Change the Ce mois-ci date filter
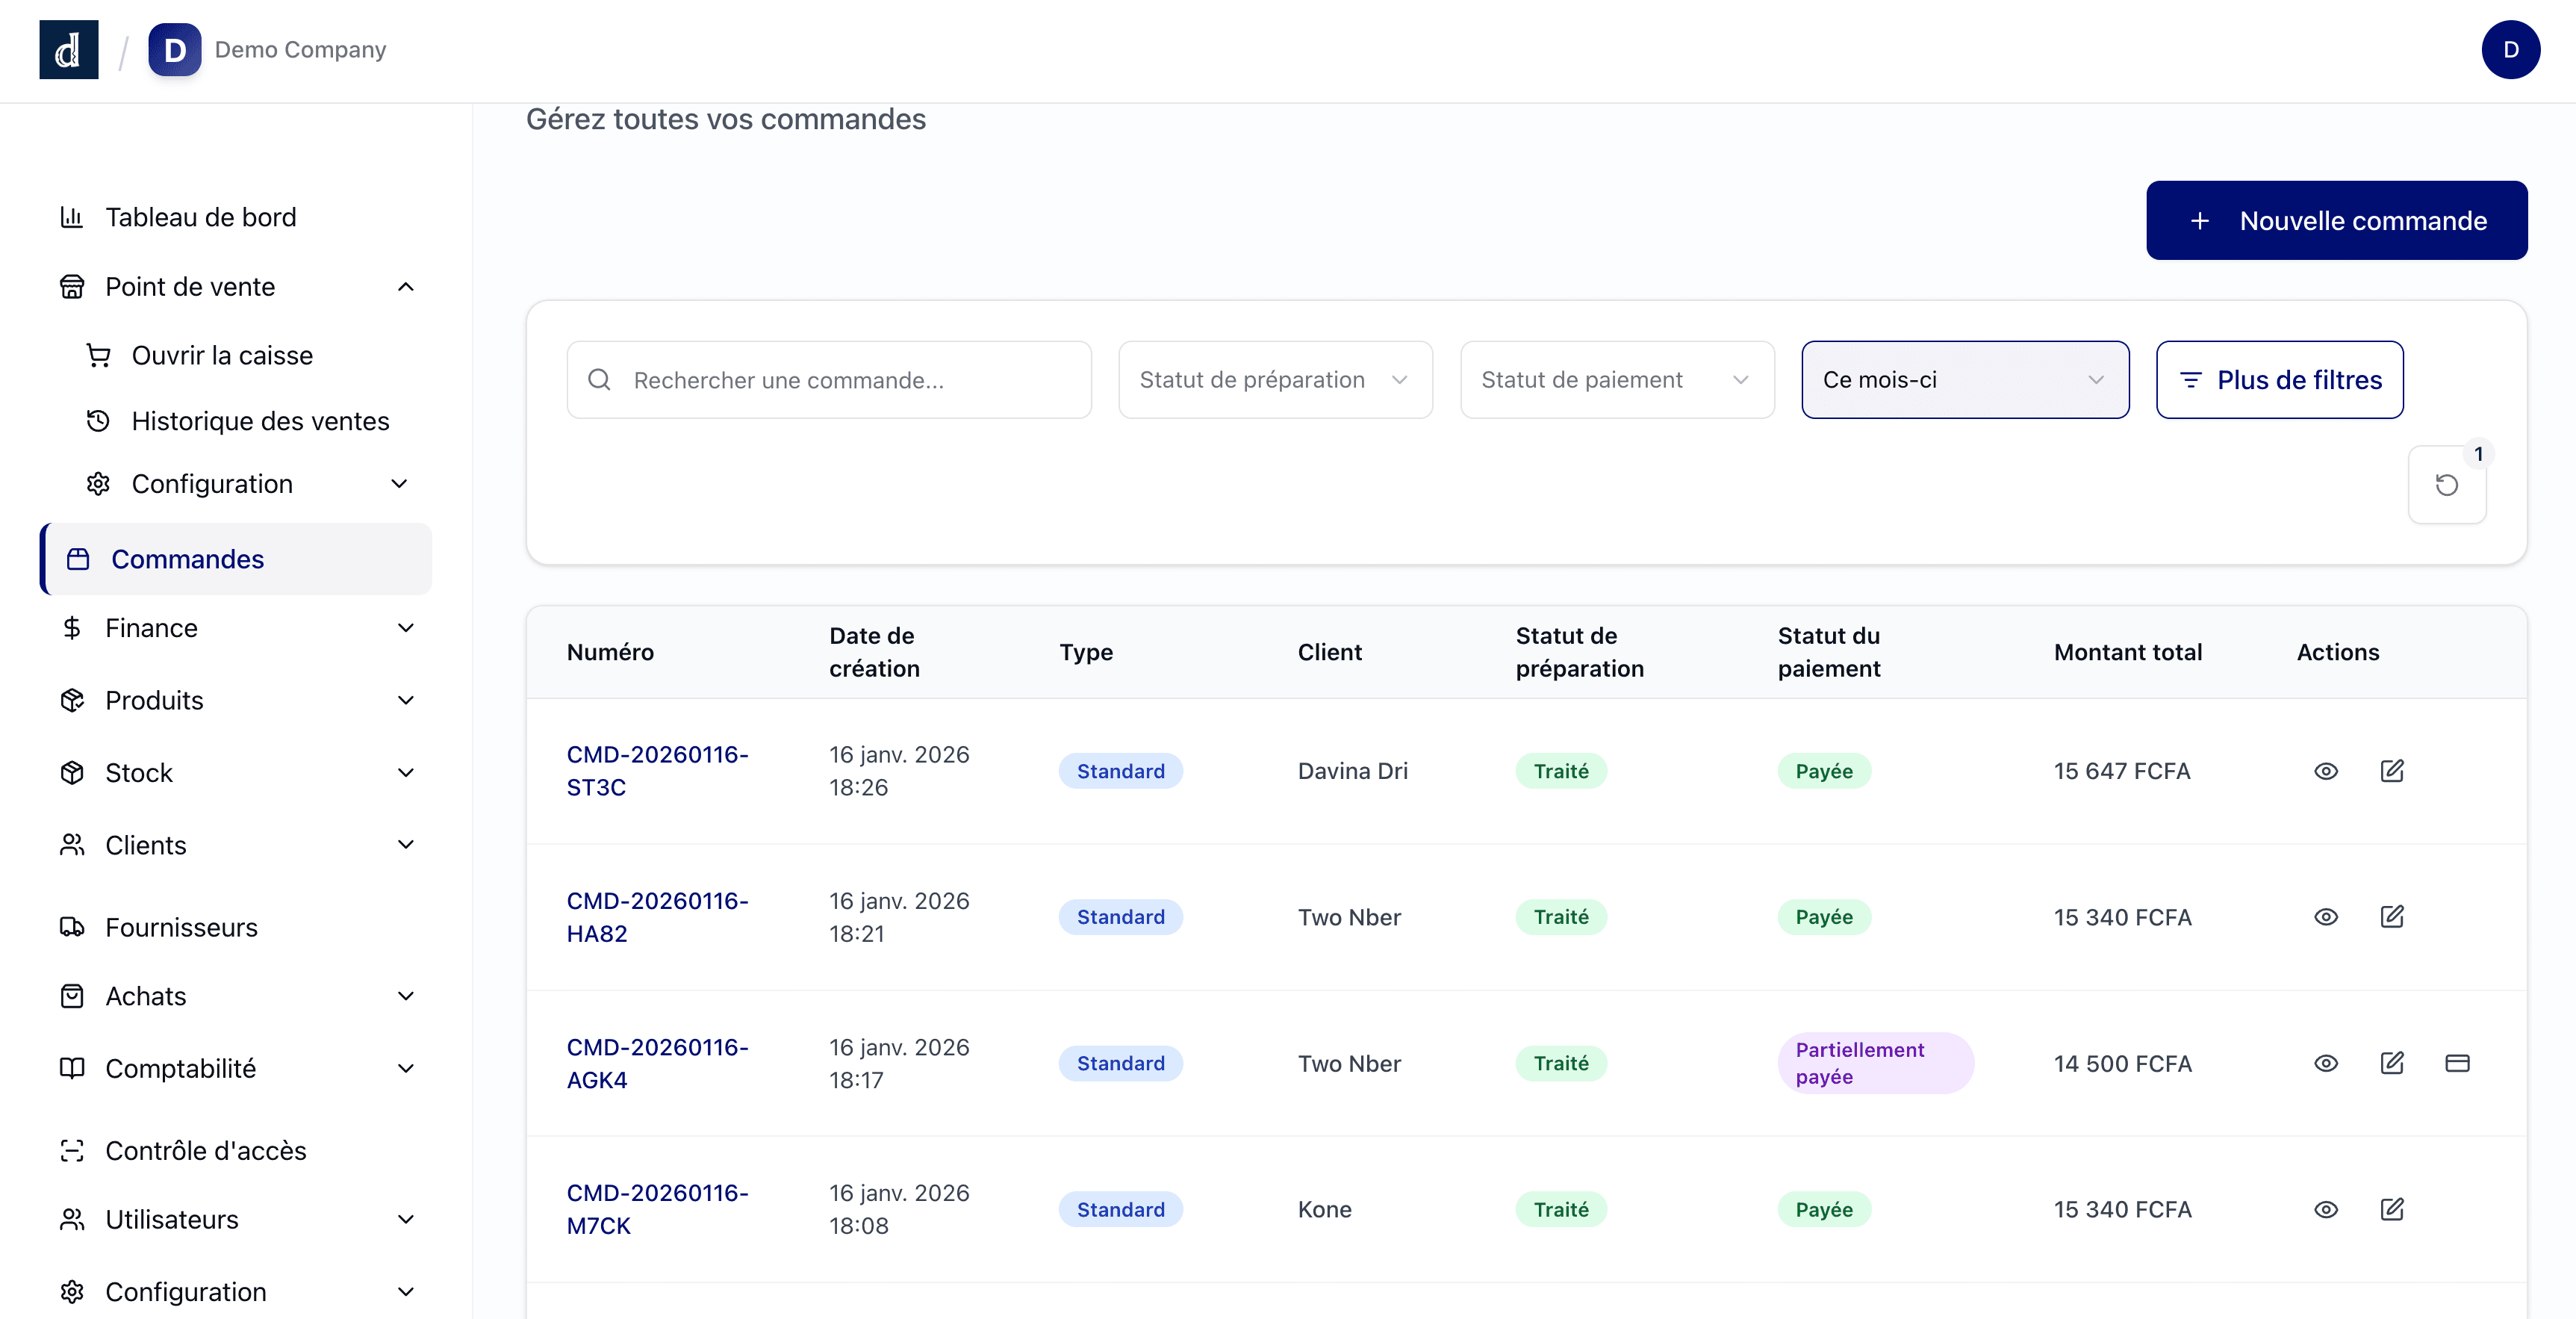This screenshot has height=1319, width=2576. (x=1963, y=380)
